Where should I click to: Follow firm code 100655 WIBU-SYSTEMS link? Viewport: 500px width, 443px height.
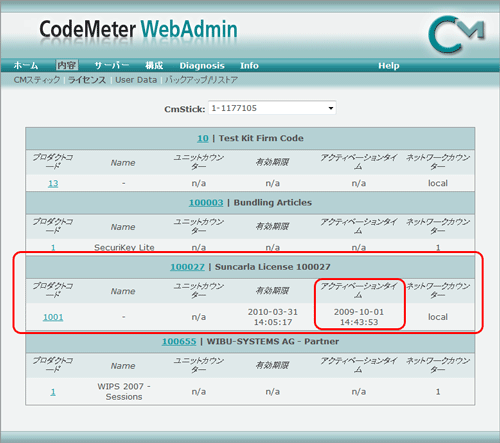coord(179,342)
